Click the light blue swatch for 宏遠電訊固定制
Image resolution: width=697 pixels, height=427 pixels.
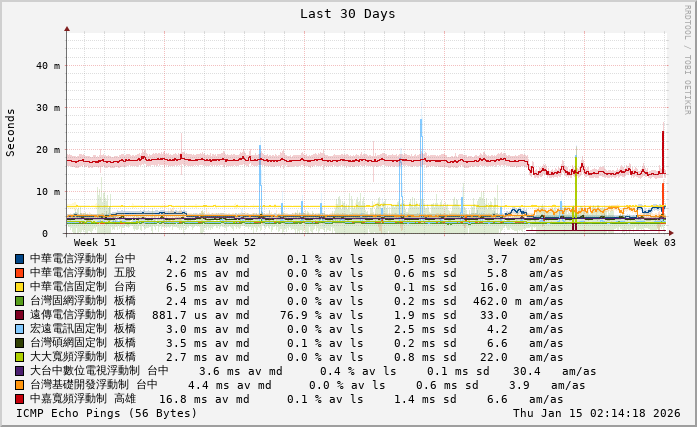(x=19, y=329)
